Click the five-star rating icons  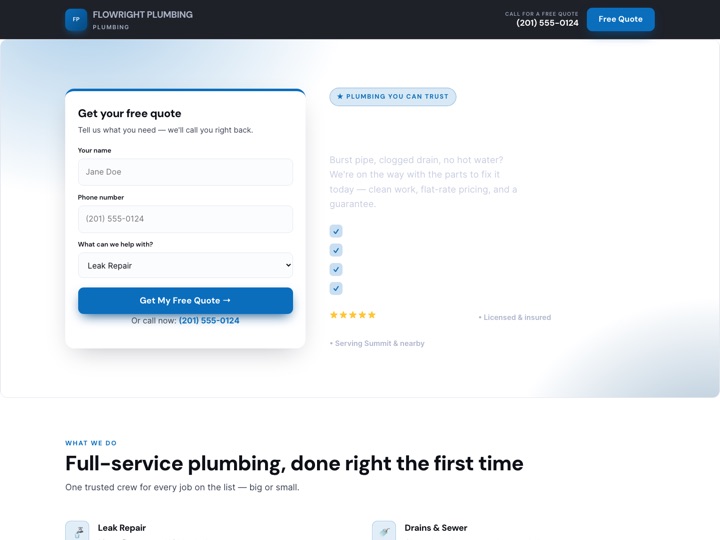tap(353, 315)
